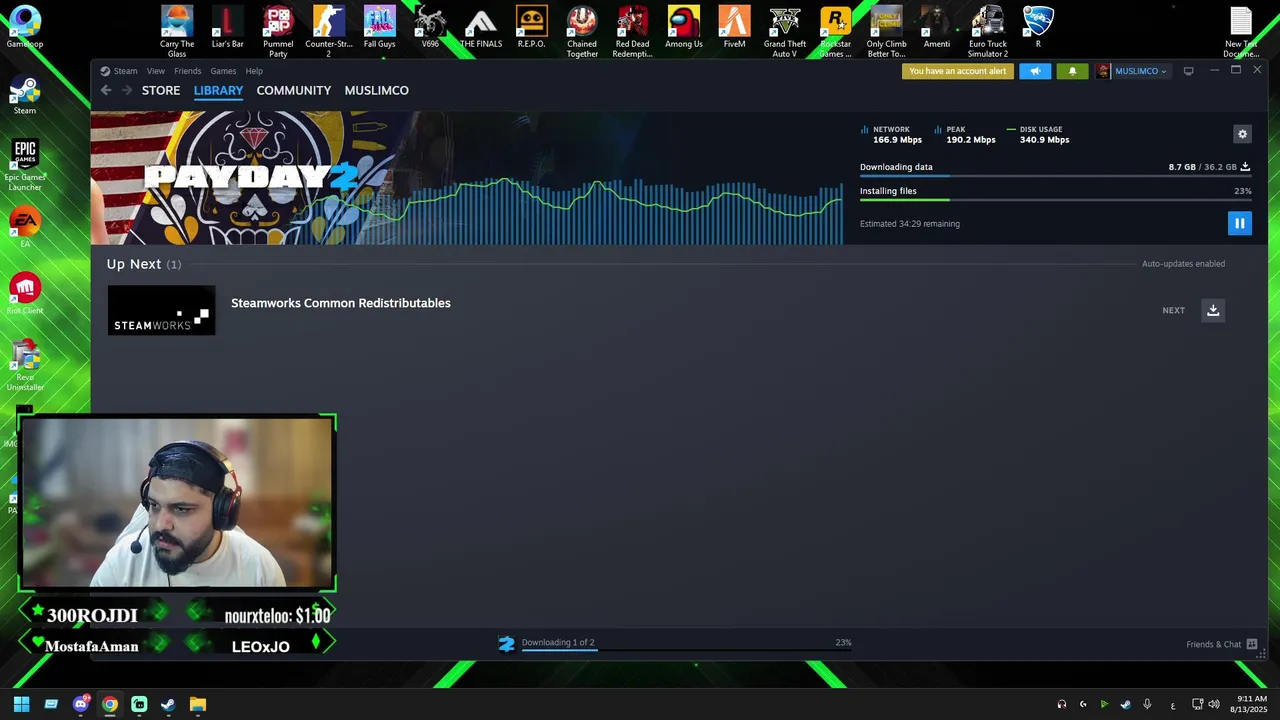Viewport: 1280px width, 720px height.
Task: Open the EA app desktop icon
Action: pos(25,227)
